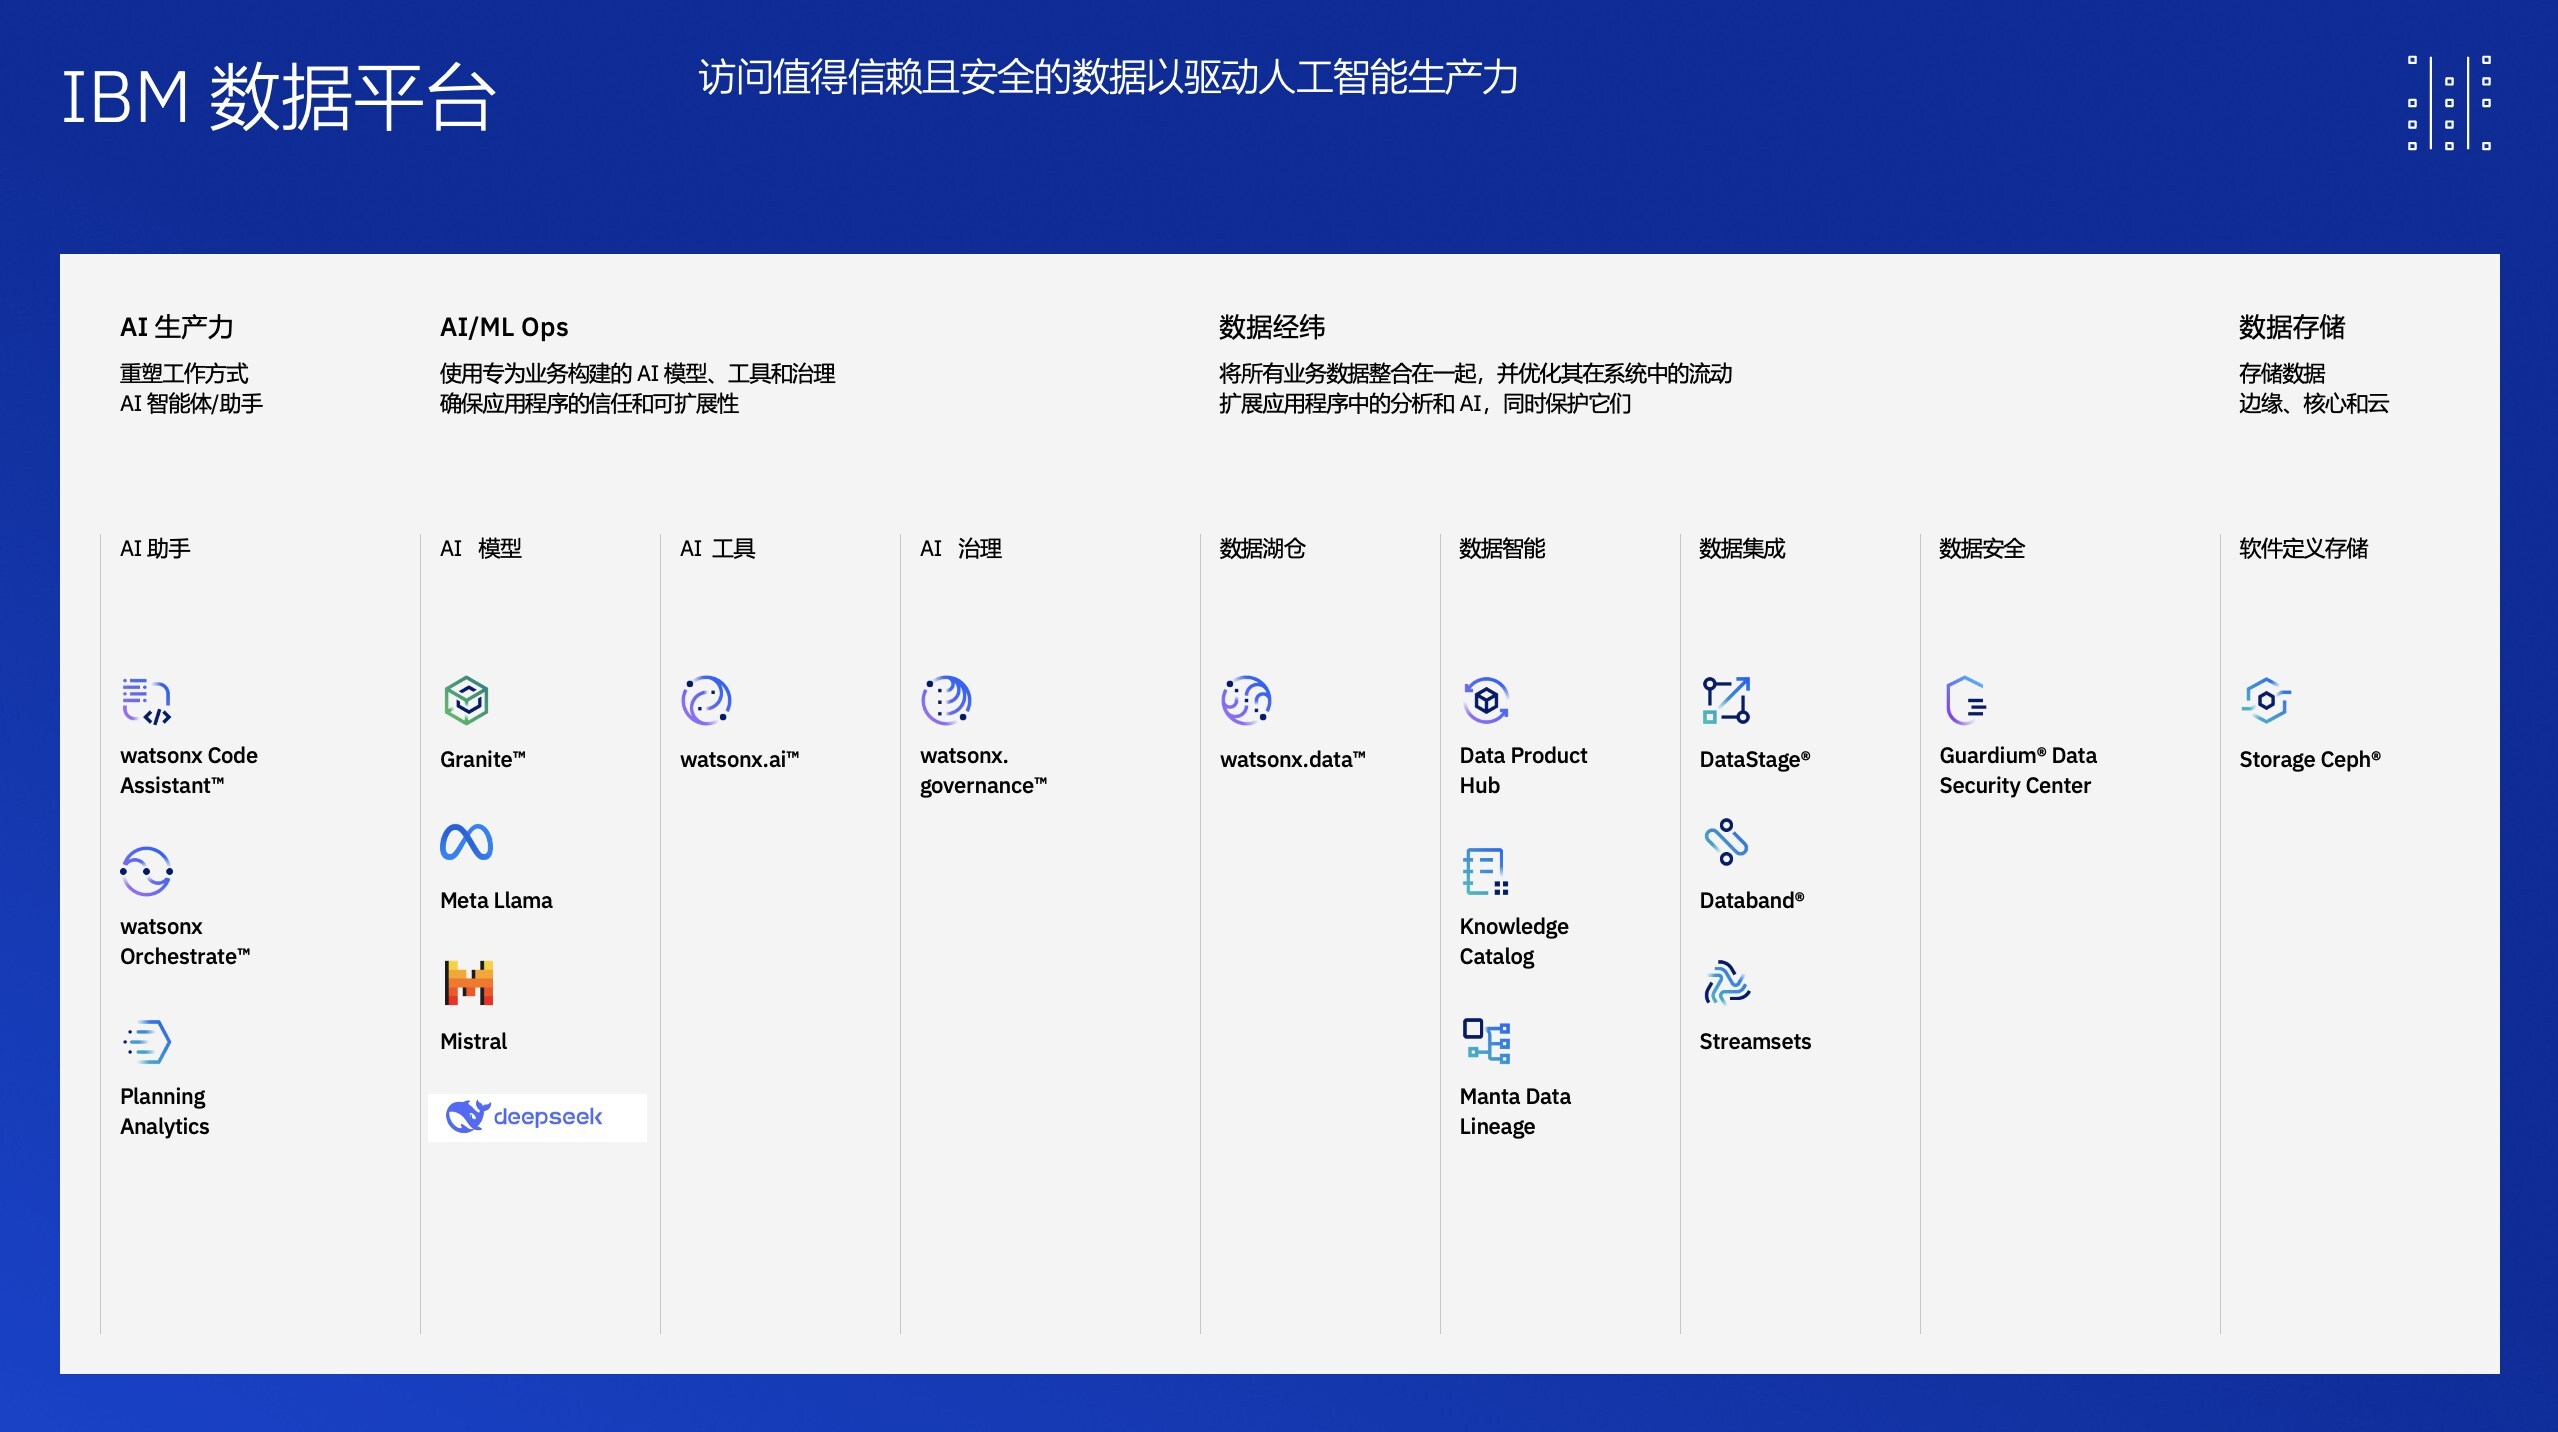Click the Meta Llama infinity logo
Viewport: 2558px width, 1432px height.
[x=466, y=842]
